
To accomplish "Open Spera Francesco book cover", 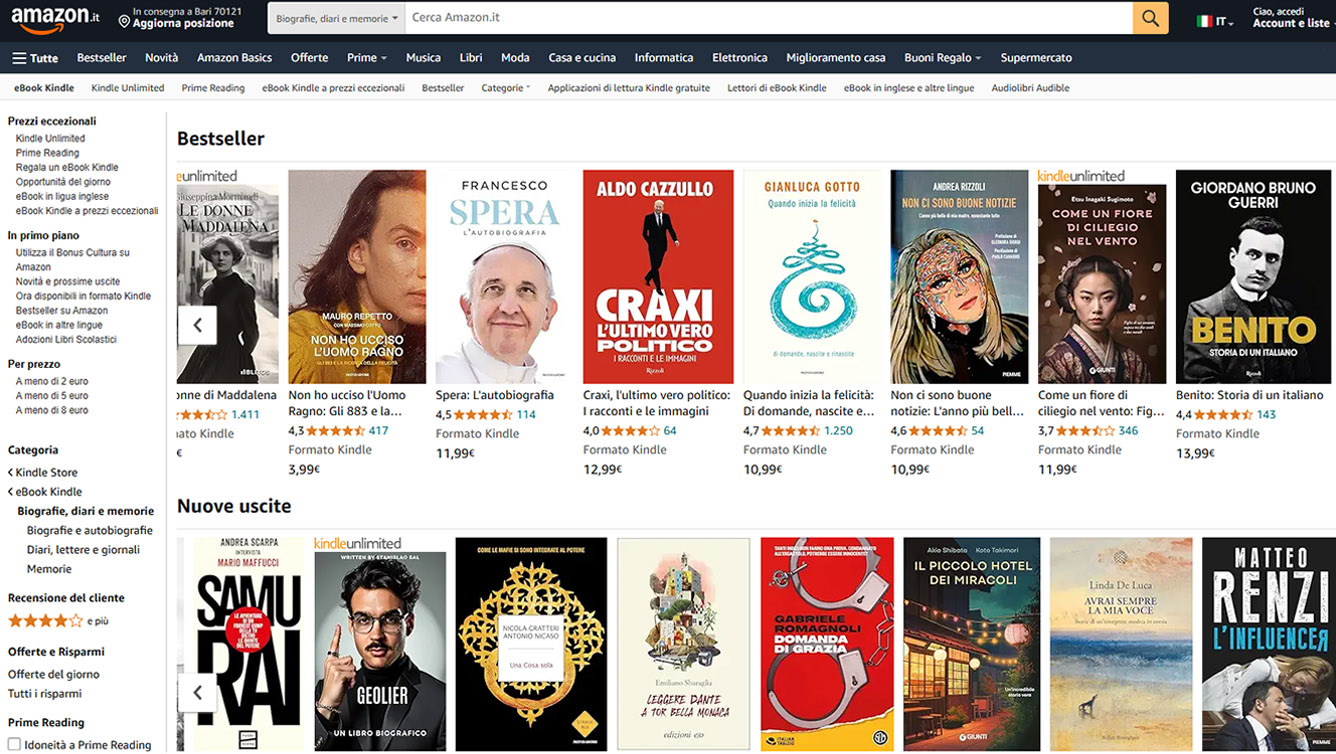I will pyautogui.click(x=504, y=277).
